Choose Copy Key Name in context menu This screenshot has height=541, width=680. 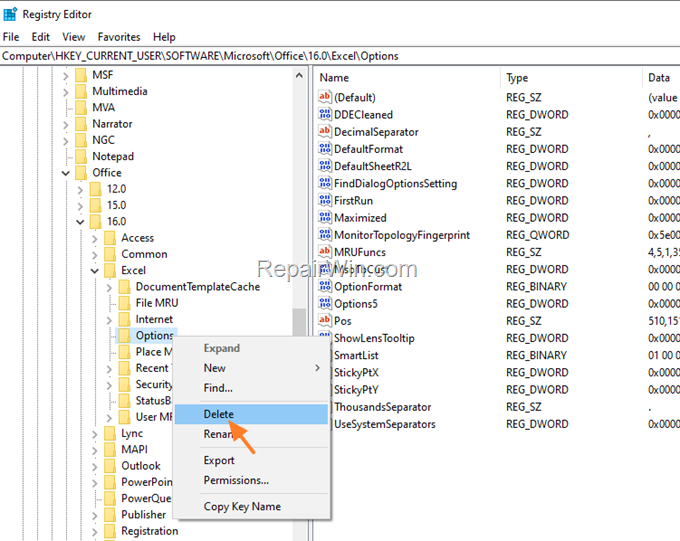(252, 506)
